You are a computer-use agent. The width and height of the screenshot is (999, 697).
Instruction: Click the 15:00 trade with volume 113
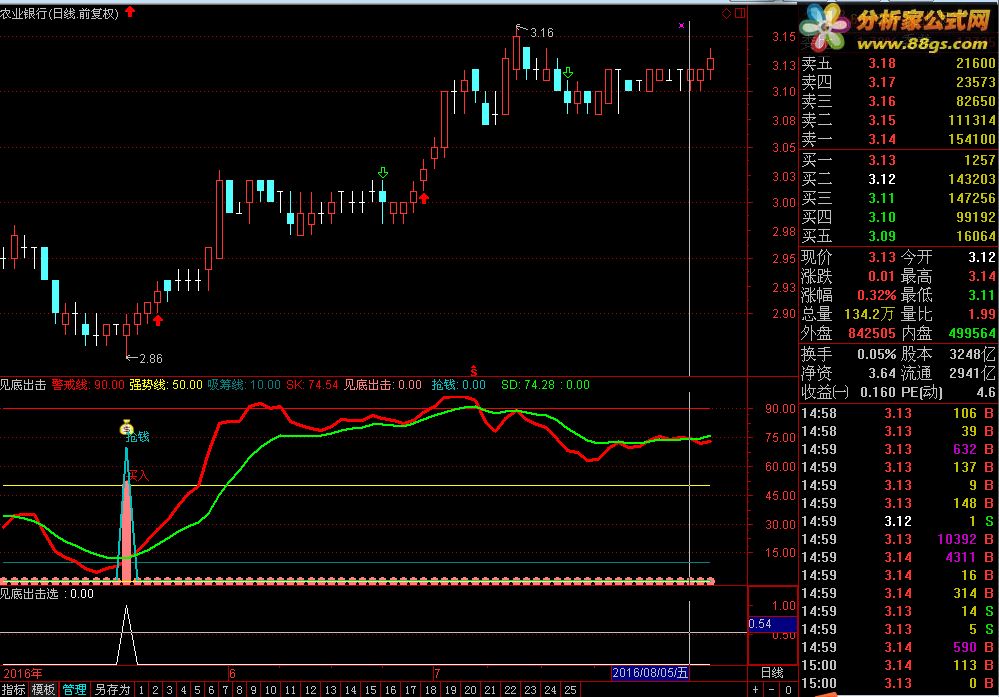(x=898, y=665)
